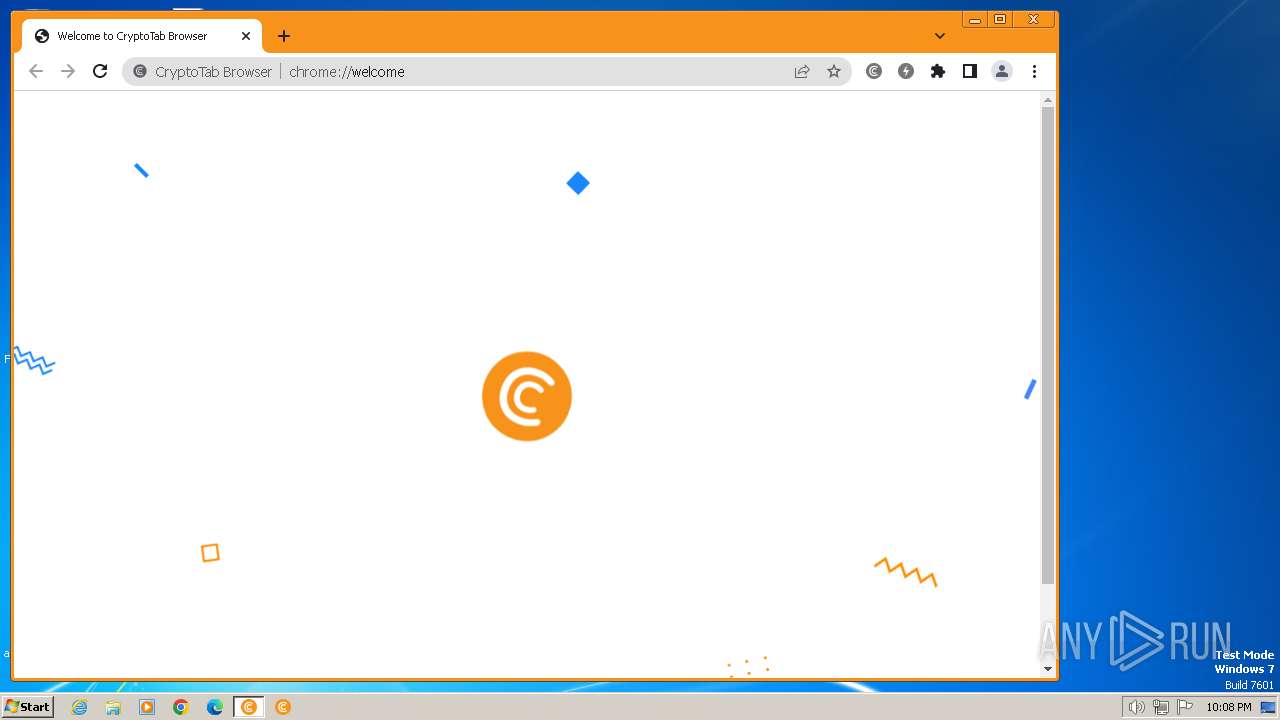The image size is (1280, 720).
Task: Click the lightning bolt extension icon
Action: pyautogui.click(x=906, y=71)
